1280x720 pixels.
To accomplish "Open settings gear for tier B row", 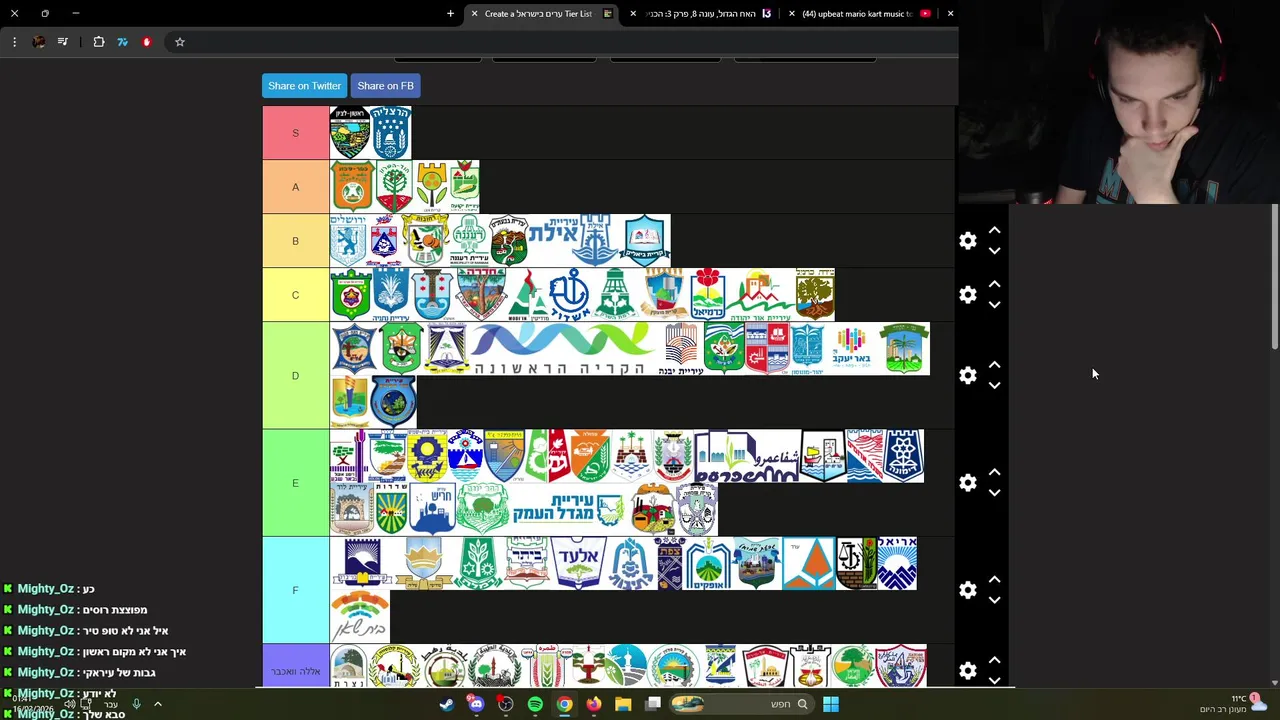I will [x=968, y=241].
